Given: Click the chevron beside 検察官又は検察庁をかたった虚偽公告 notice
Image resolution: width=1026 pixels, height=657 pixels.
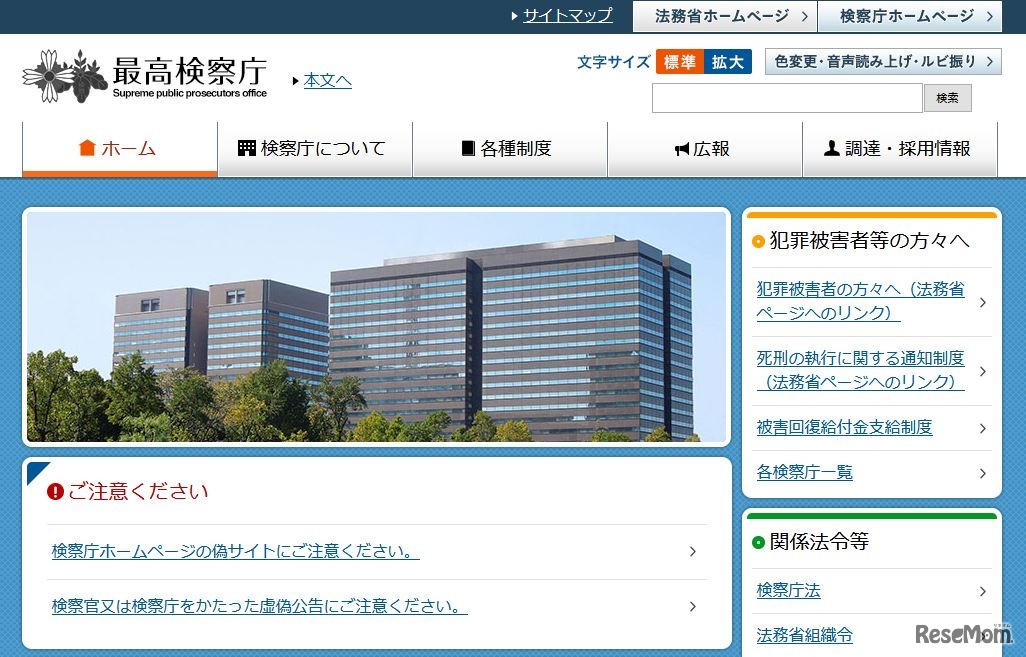Looking at the screenshot, I should (691, 606).
